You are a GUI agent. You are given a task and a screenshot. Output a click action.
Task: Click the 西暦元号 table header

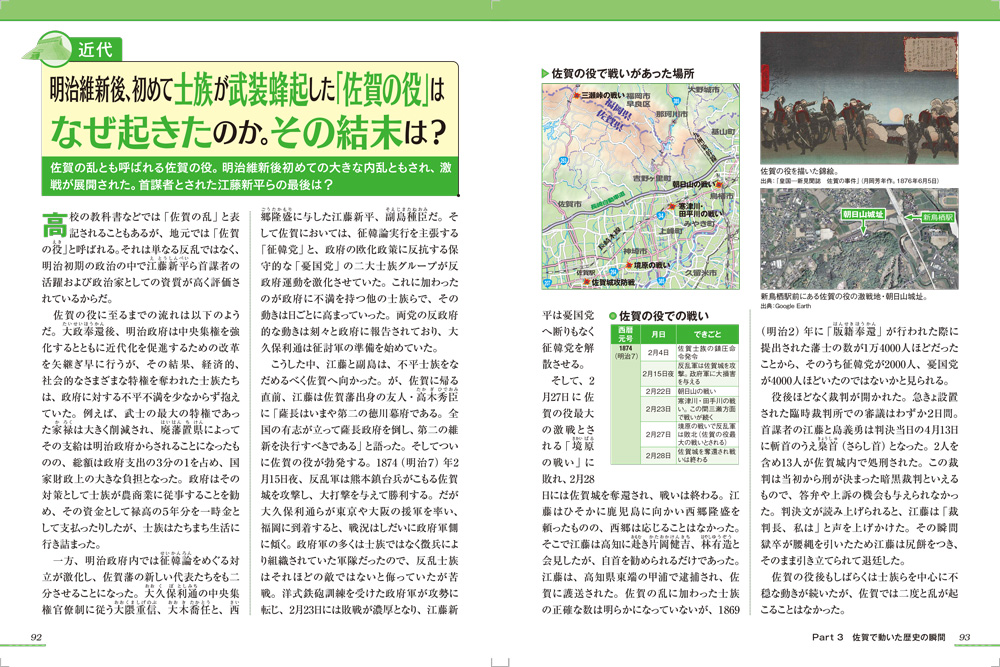(x=626, y=334)
